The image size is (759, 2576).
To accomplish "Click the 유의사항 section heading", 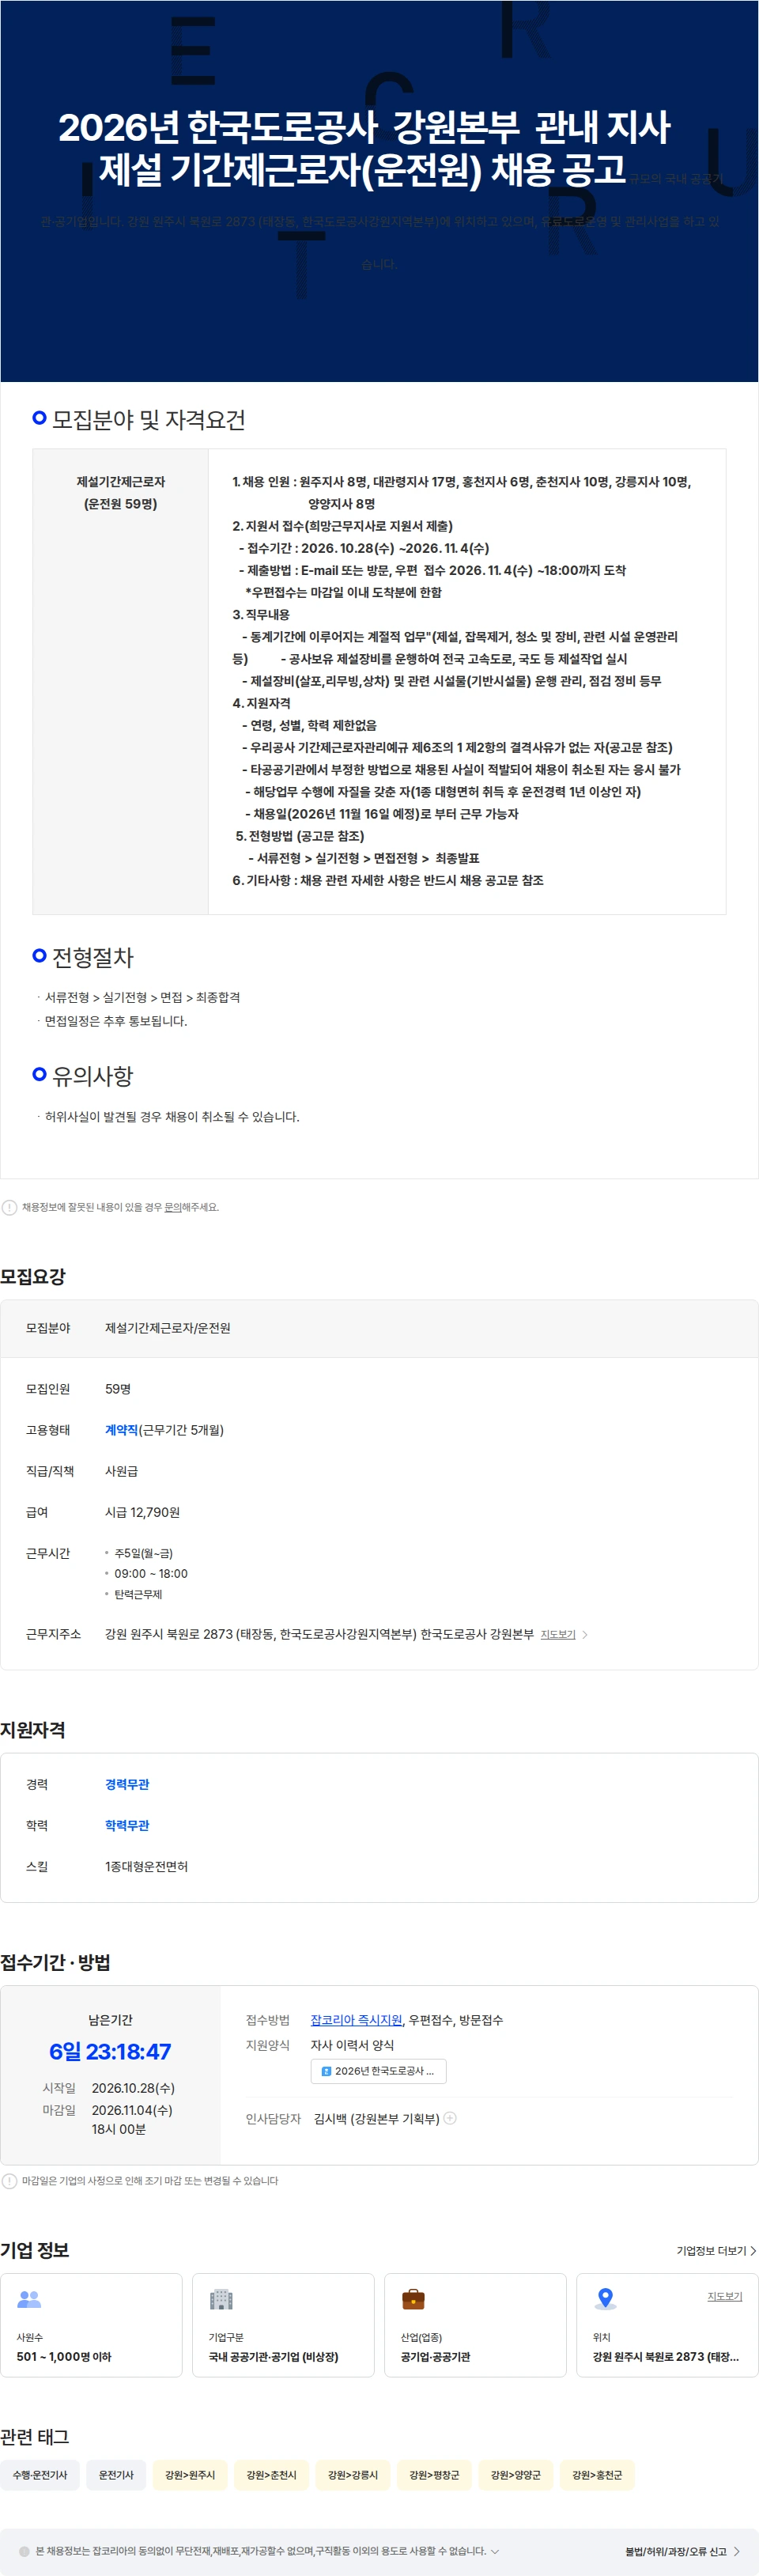I will click(x=92, y=1076).
